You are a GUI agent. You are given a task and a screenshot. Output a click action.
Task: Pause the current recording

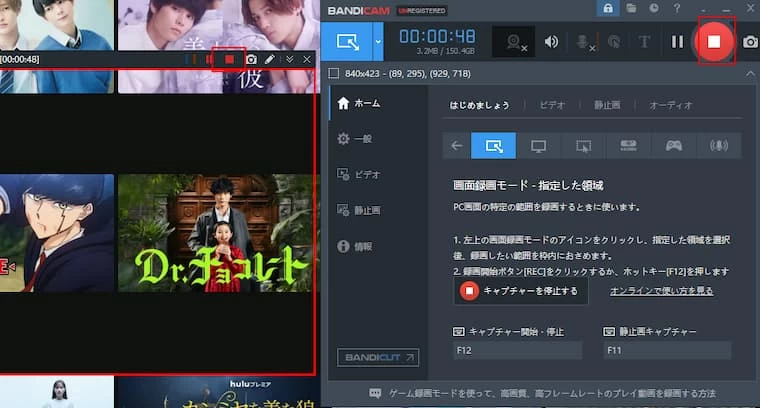pyautogui.click(x=677, y=42)
